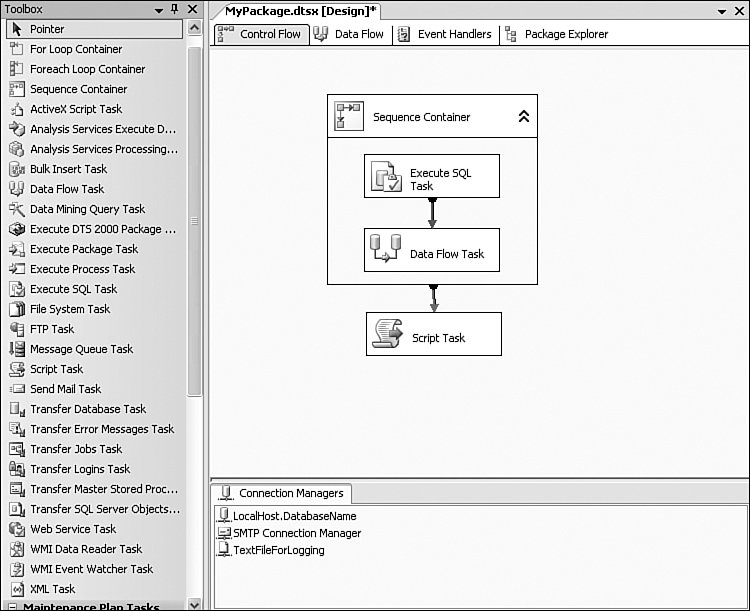Select the MyPackage.dtsx [Design] document tab

[x=298, y=11]
